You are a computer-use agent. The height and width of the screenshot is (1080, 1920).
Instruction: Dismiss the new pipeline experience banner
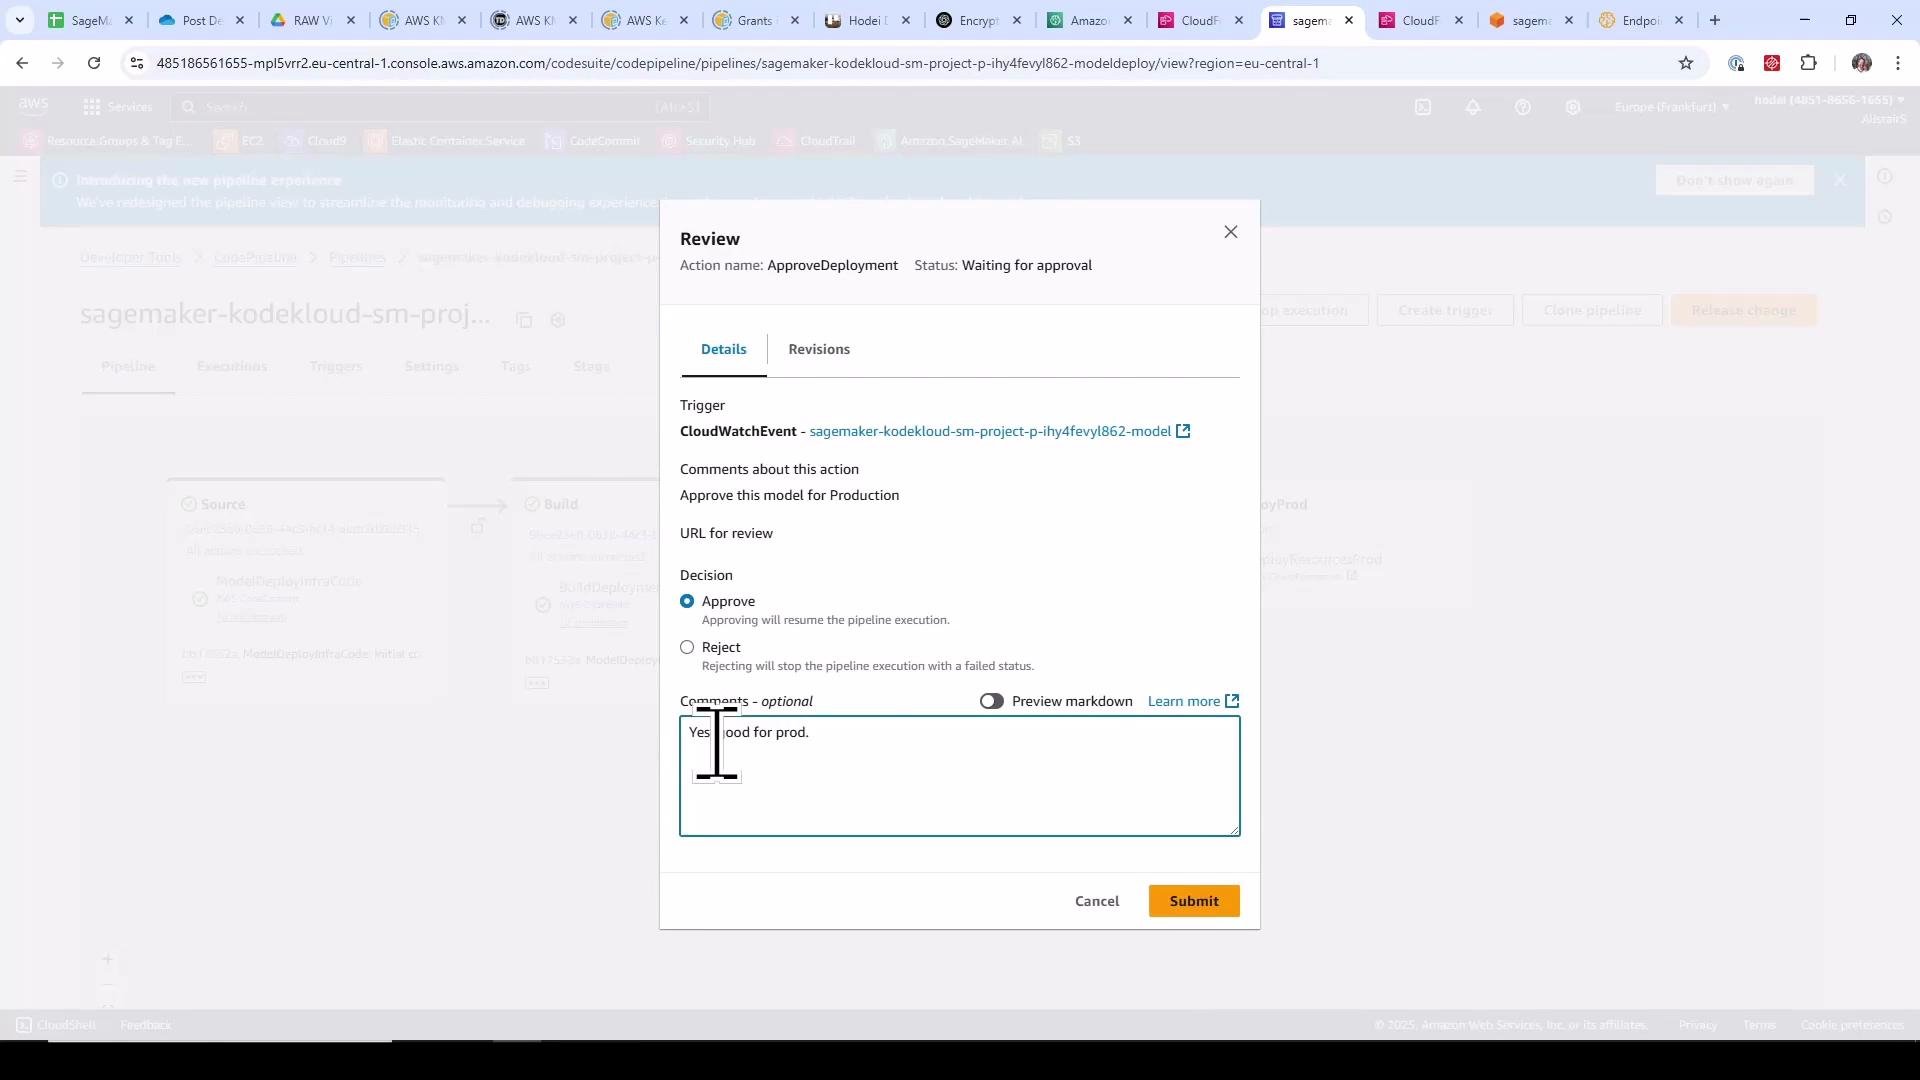point(1840,180)
